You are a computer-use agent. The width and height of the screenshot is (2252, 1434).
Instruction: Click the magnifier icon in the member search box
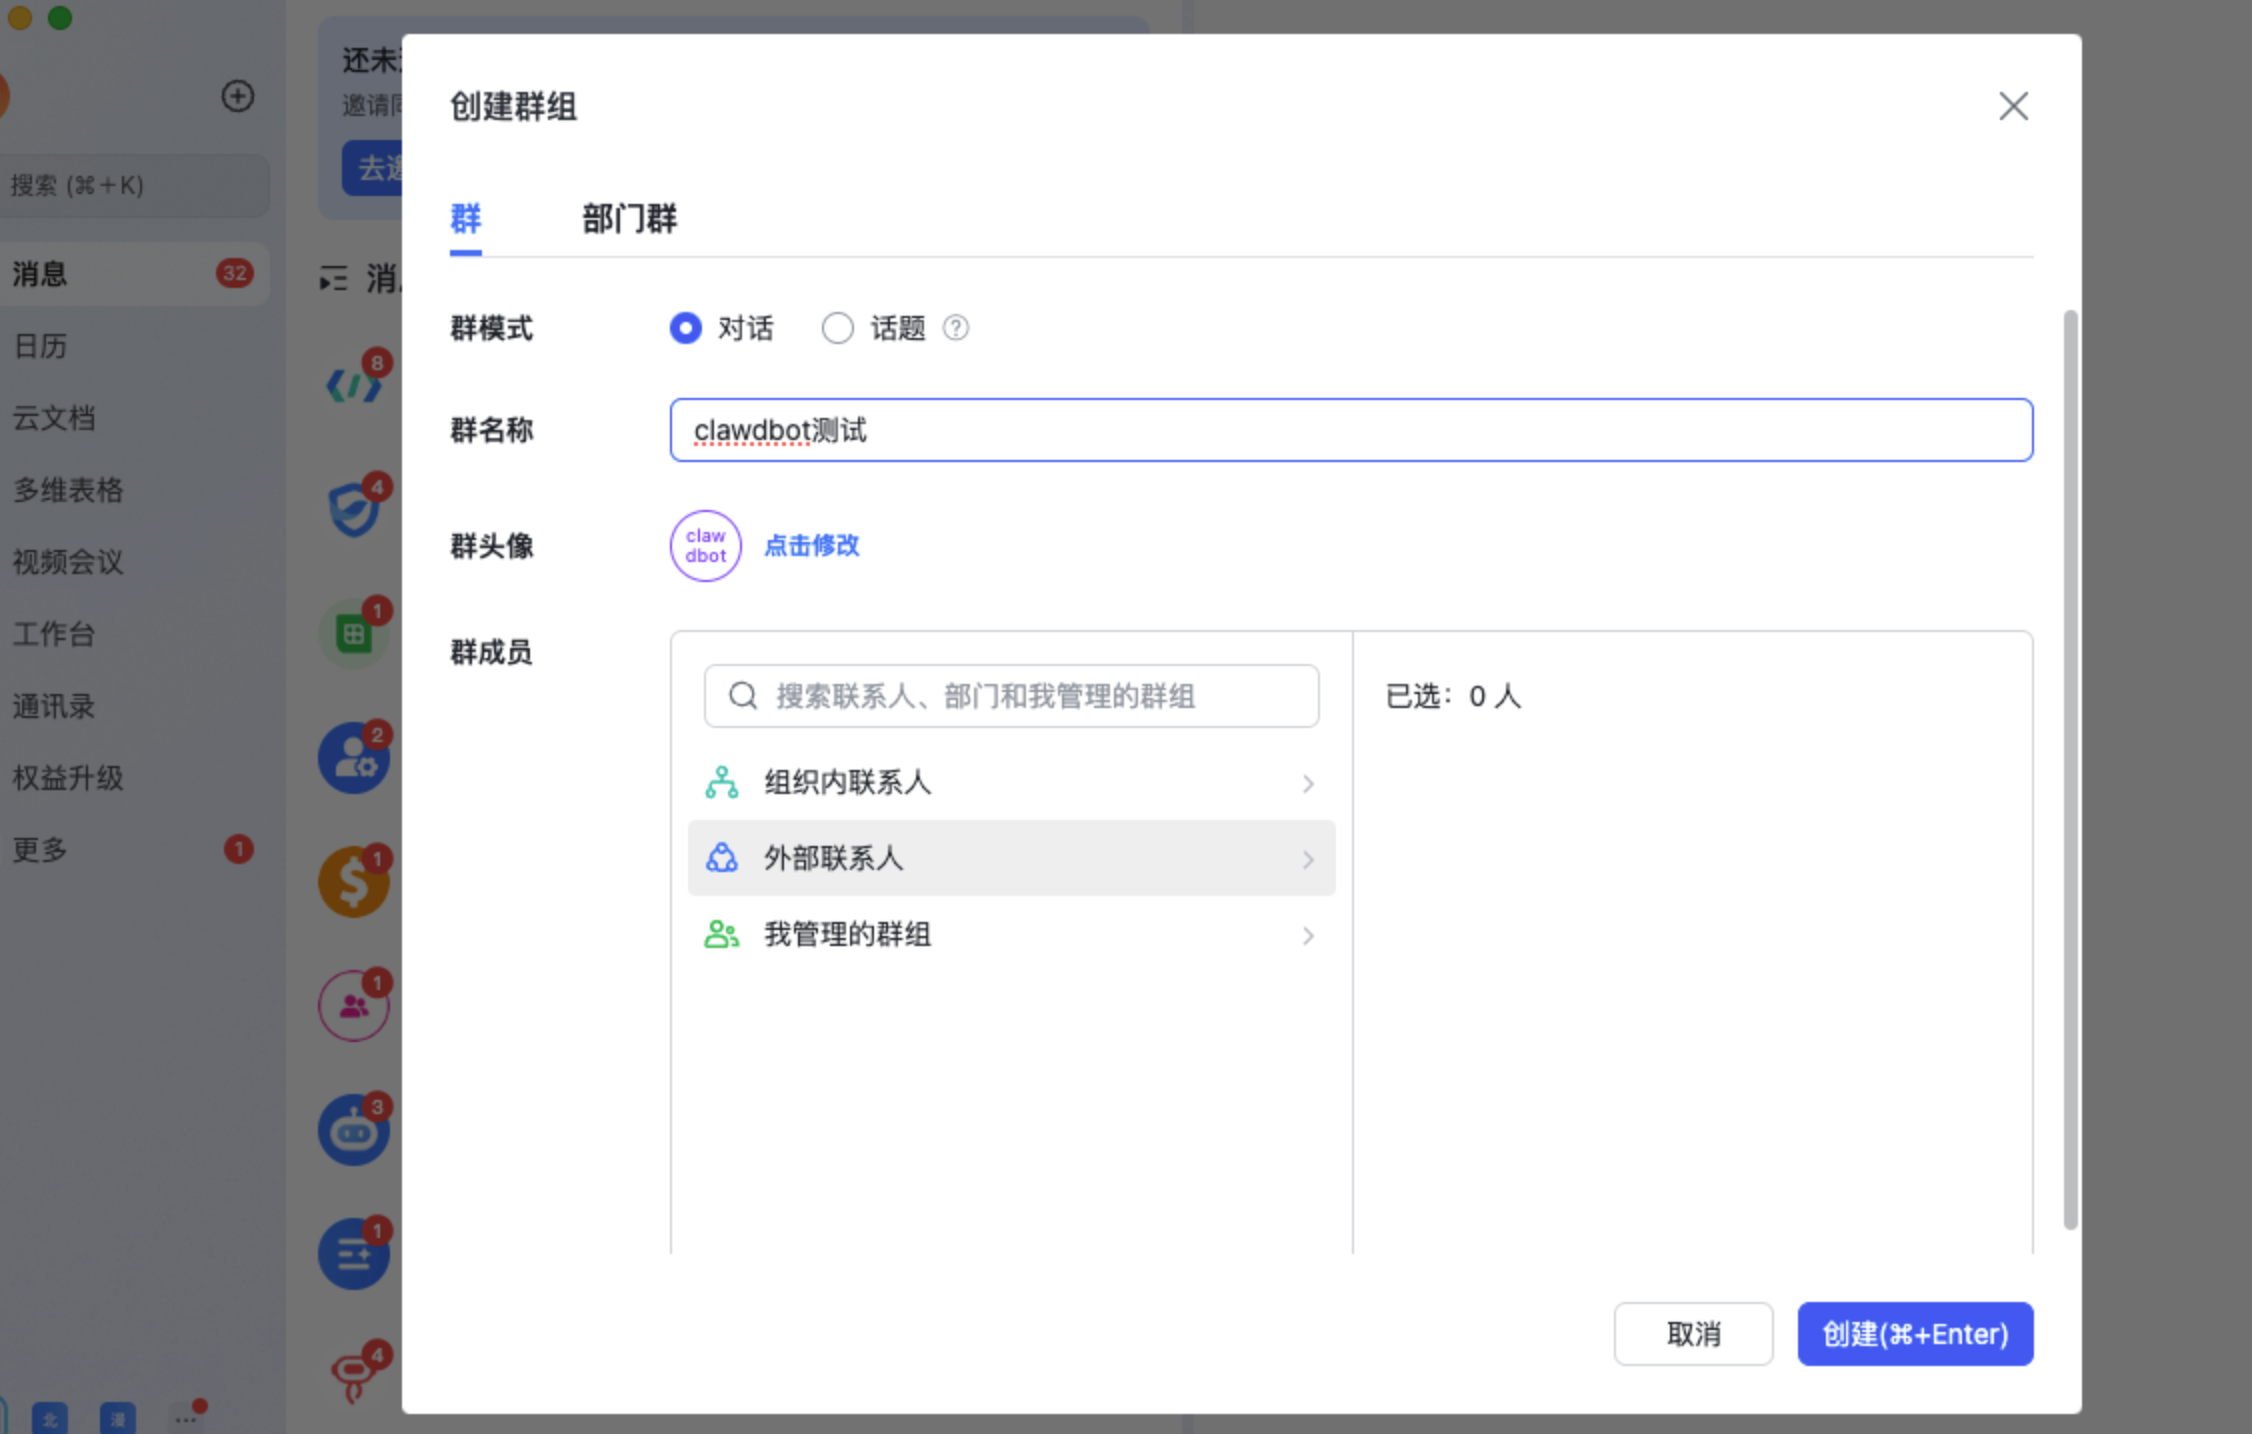tap(742, 696)
